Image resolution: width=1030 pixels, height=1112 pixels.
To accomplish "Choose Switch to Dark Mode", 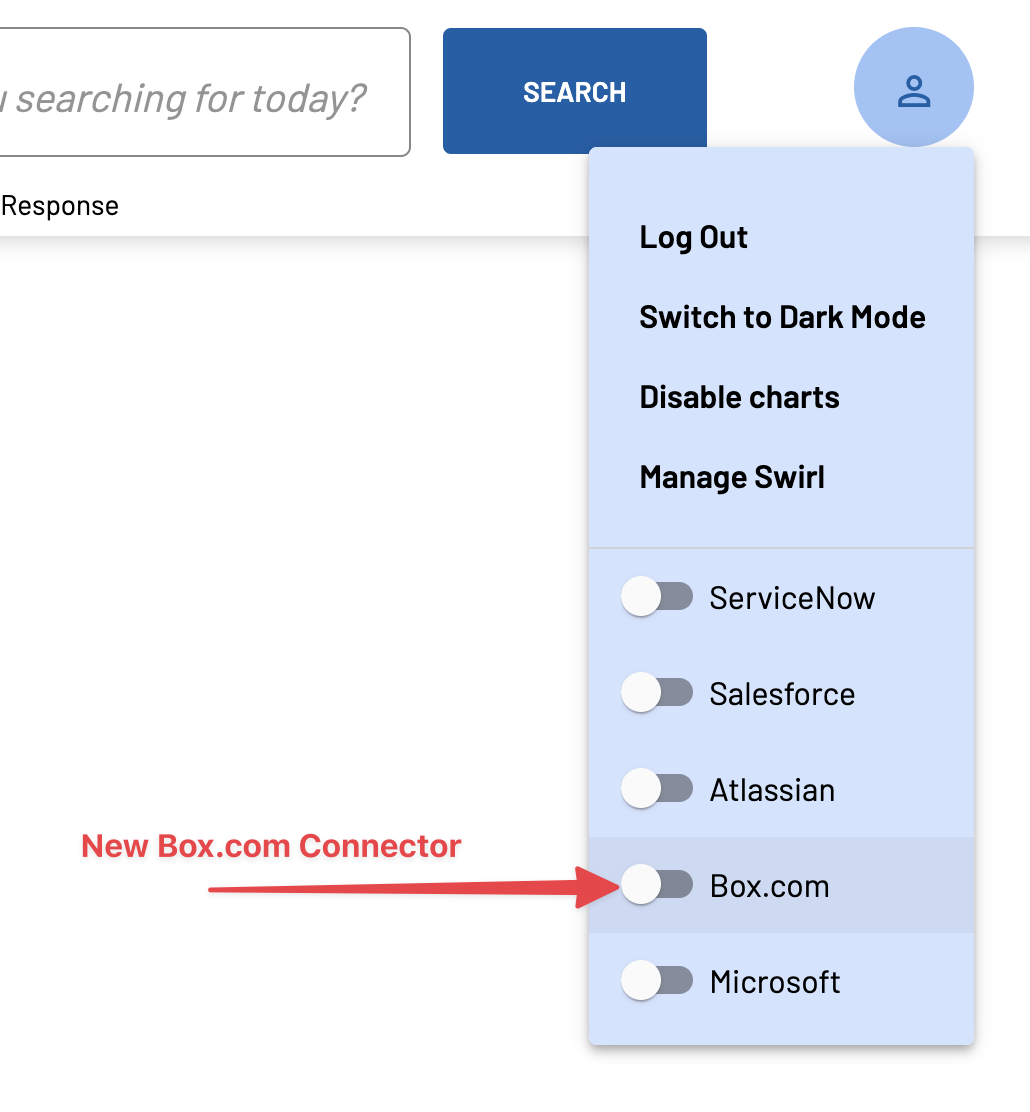I will click(782, 317).
